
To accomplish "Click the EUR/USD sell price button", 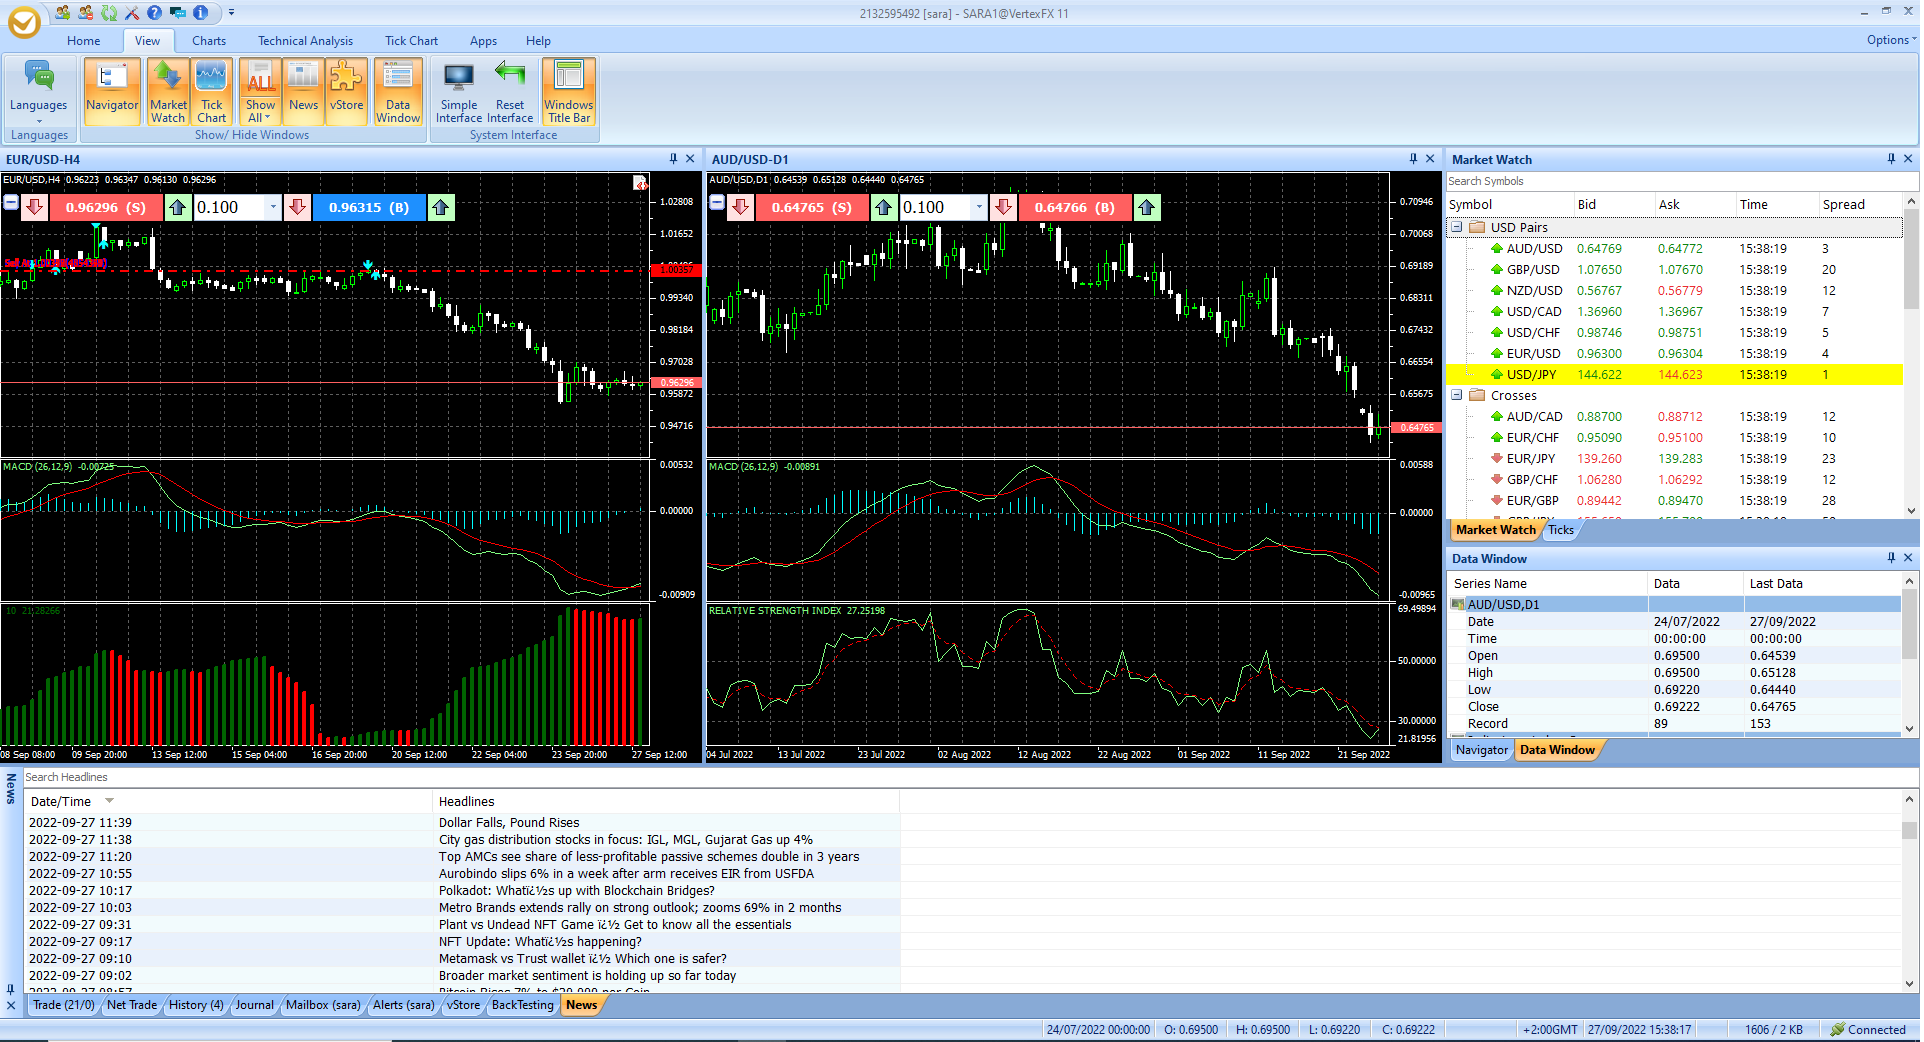I will click(x=105, y=207).
